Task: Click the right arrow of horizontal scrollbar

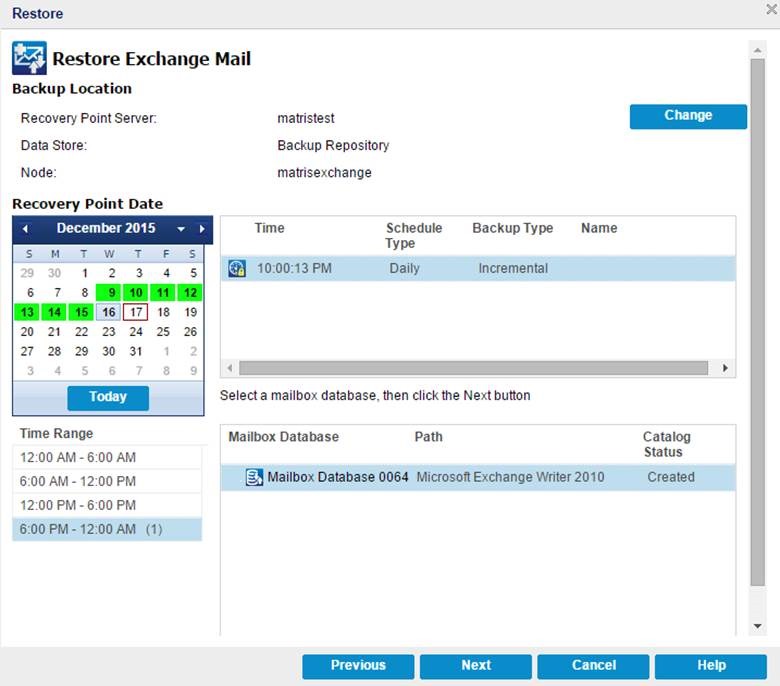Action: point(725,368)
